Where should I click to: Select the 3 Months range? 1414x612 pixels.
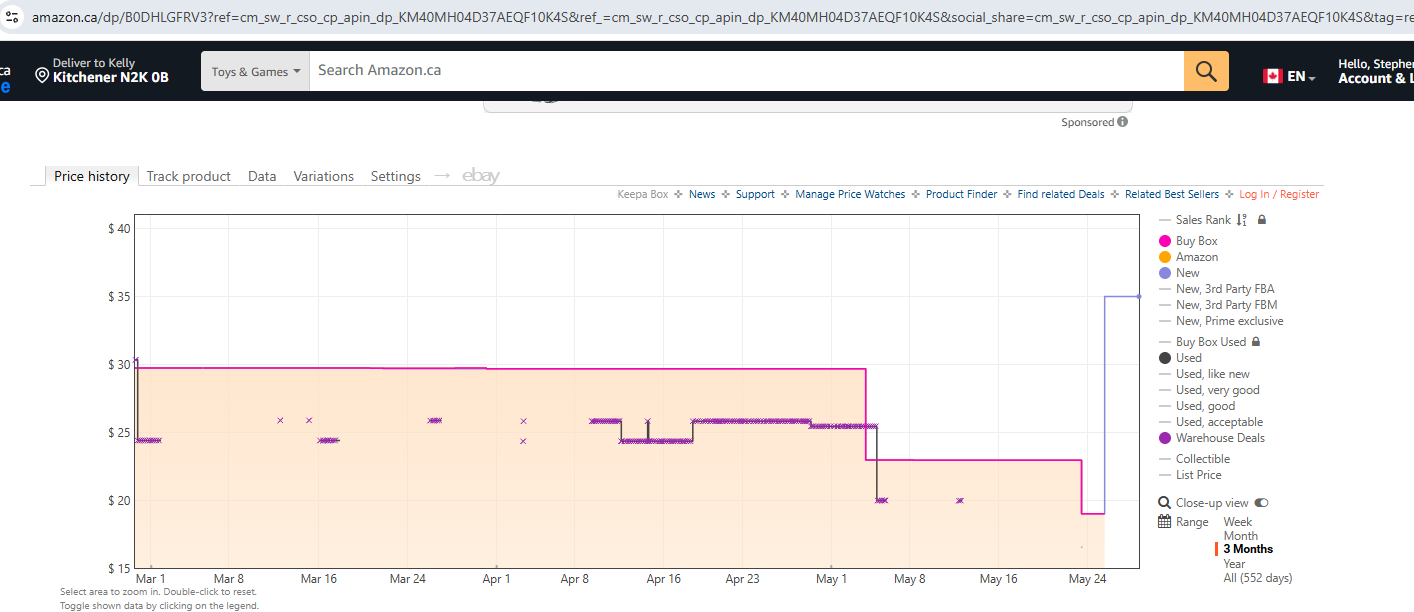click(1248, 549)
